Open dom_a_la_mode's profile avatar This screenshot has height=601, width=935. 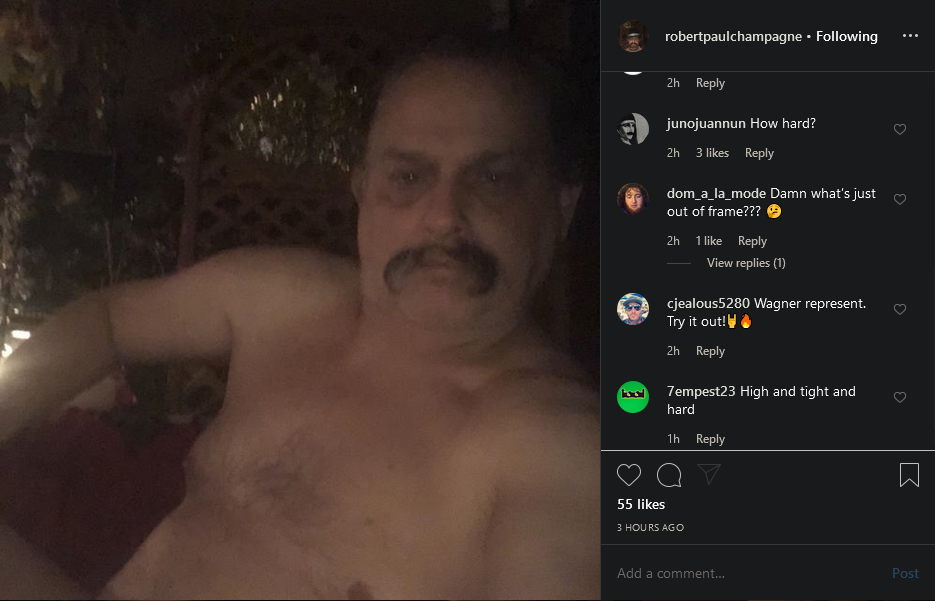click(633, 199)
